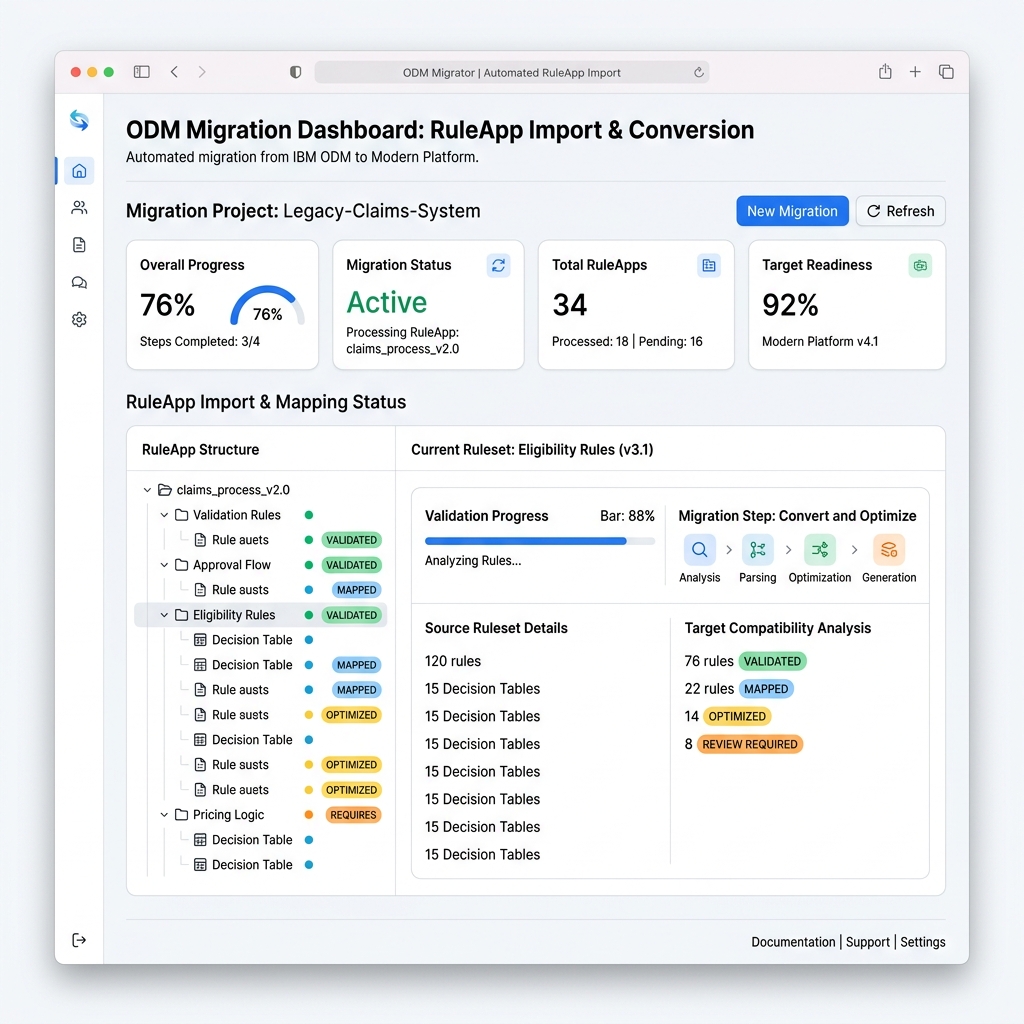Viewport: 1024px width, 1024px height.
Task: Click the '120 rules' text
Action: (453, 661)
